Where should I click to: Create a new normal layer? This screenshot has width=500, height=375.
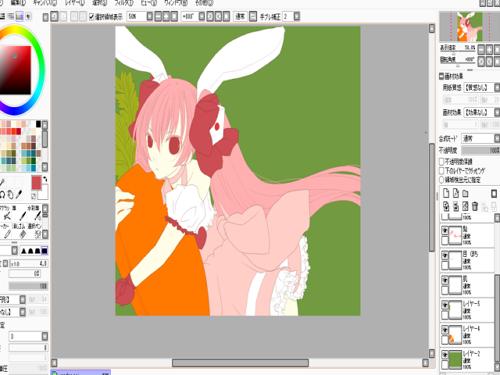coord(446,193)
